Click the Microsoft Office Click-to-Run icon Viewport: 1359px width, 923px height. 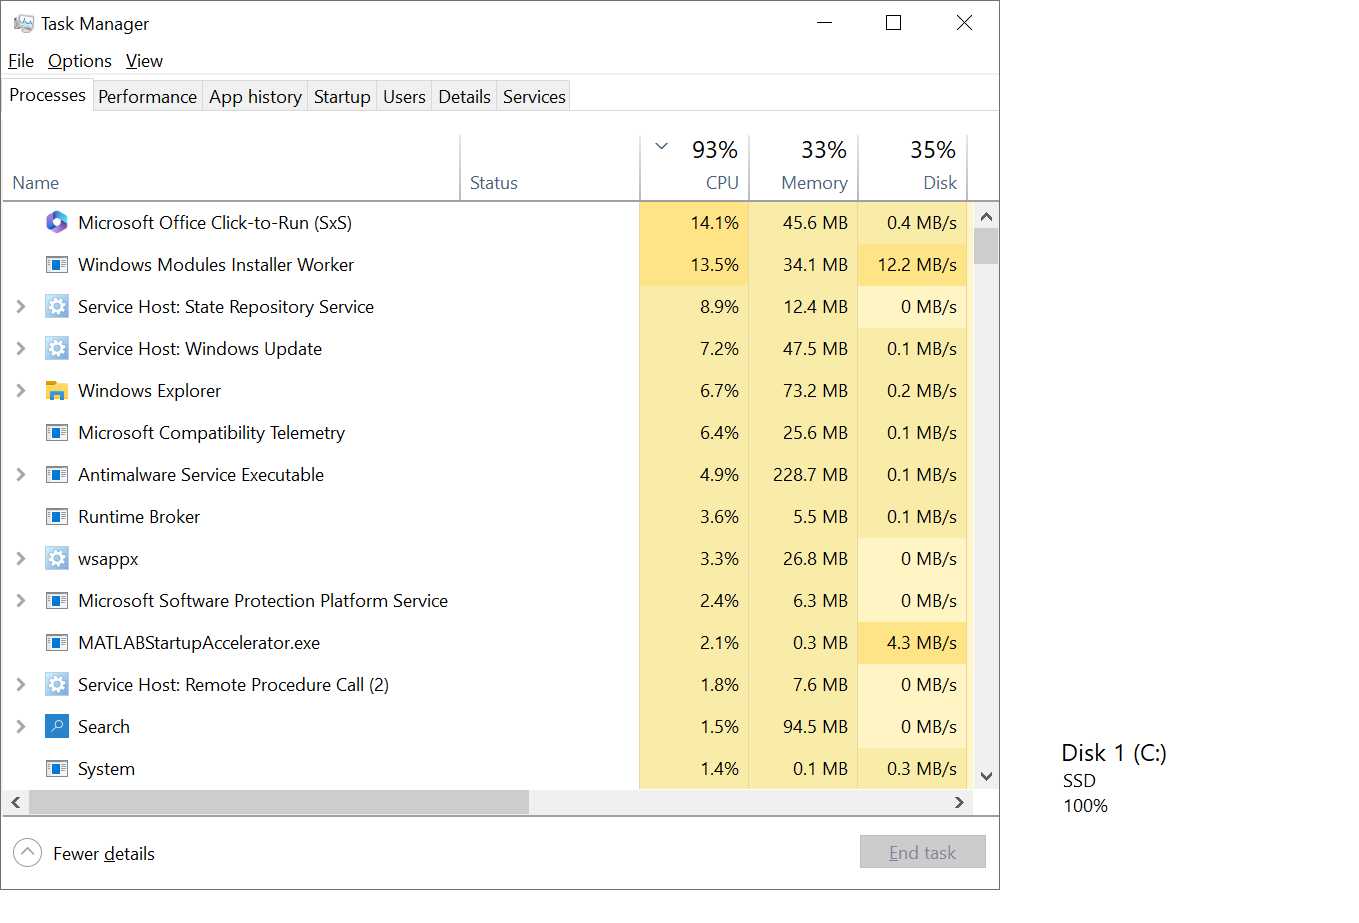[56, 222]
